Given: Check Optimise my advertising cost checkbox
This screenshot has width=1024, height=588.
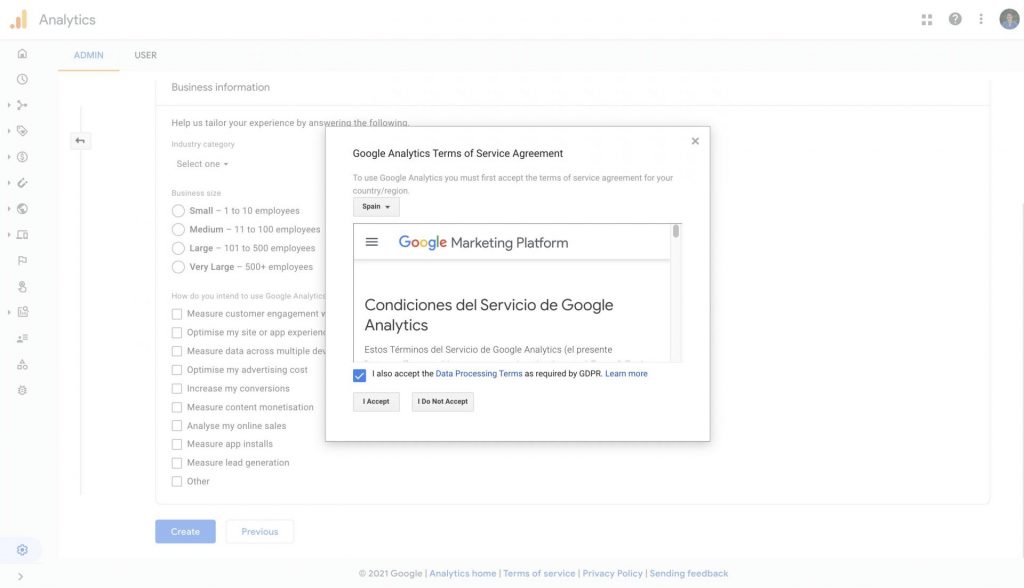Looking at the screenshot, I should click(x=177, y=370).
